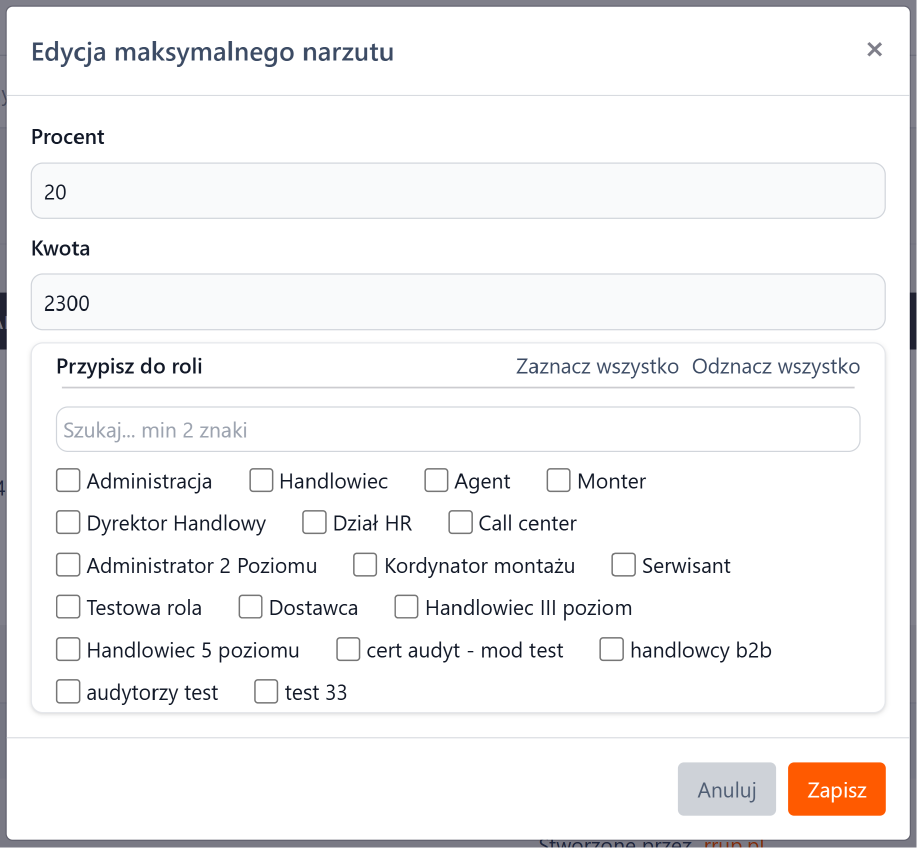Image resolution: width=917 pixels, height=848 pixels.
Task: Click Odznacz wszystko link
Action: pyautogui.click(x=775, y=366)
